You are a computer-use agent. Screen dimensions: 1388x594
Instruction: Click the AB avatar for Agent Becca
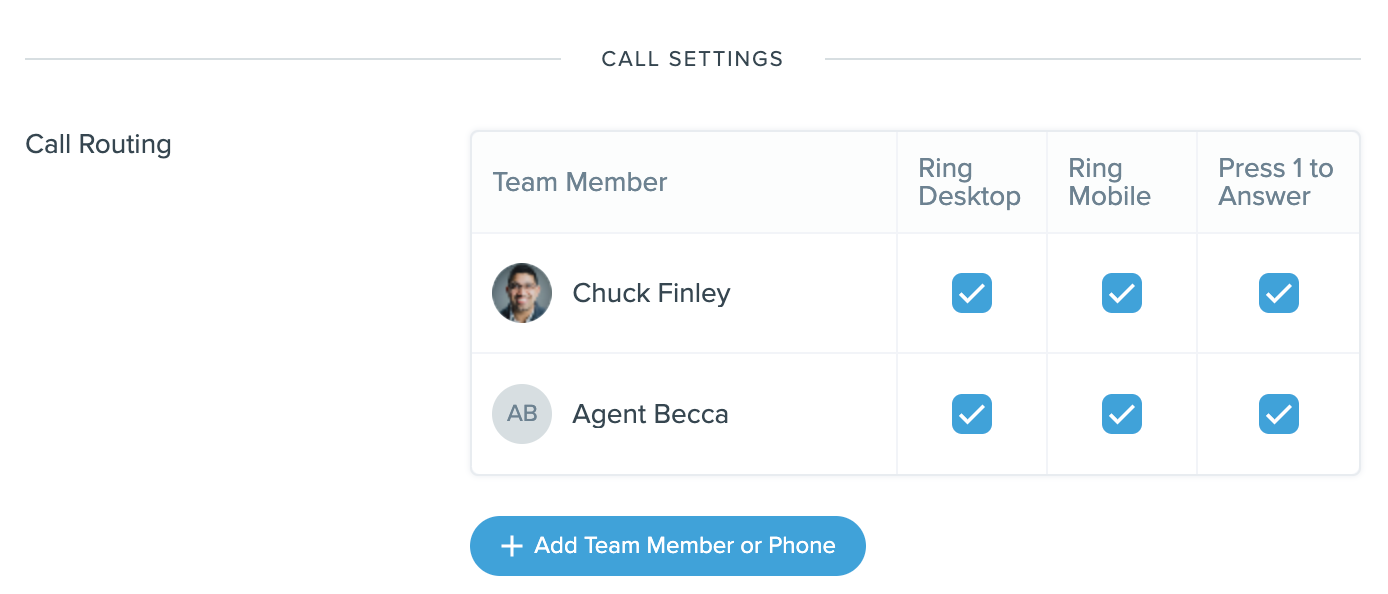521,413
